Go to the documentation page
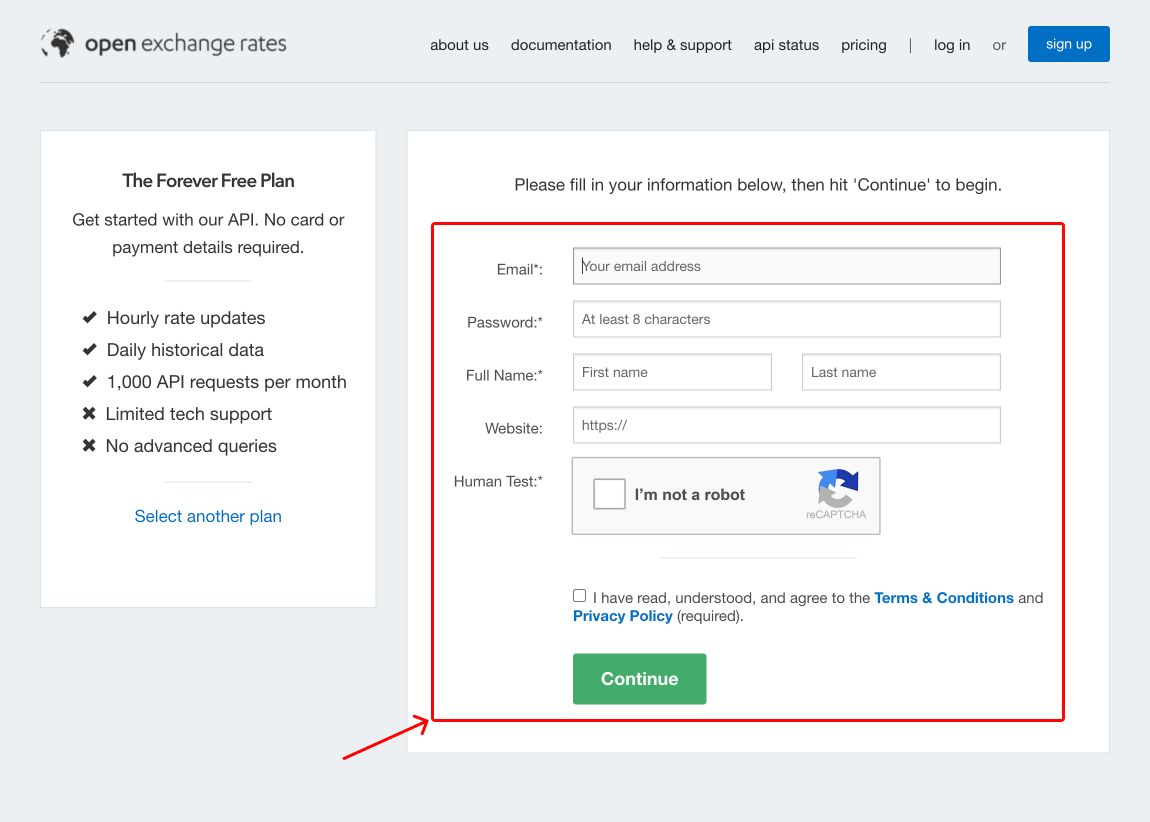1150x822 pixels. coord(561,45)
